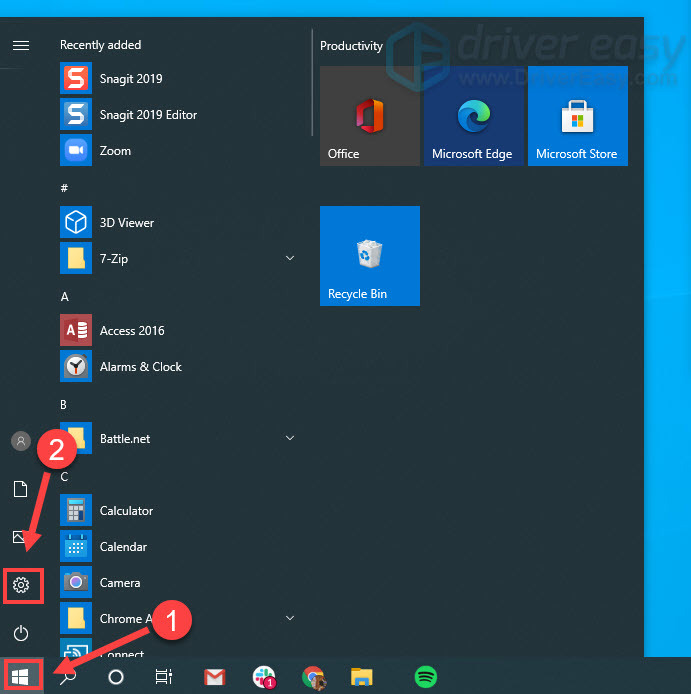Open the Pictures icon in sidebar
The height and width of the screenshot is (694, 691).
click(x=21, y=537)
